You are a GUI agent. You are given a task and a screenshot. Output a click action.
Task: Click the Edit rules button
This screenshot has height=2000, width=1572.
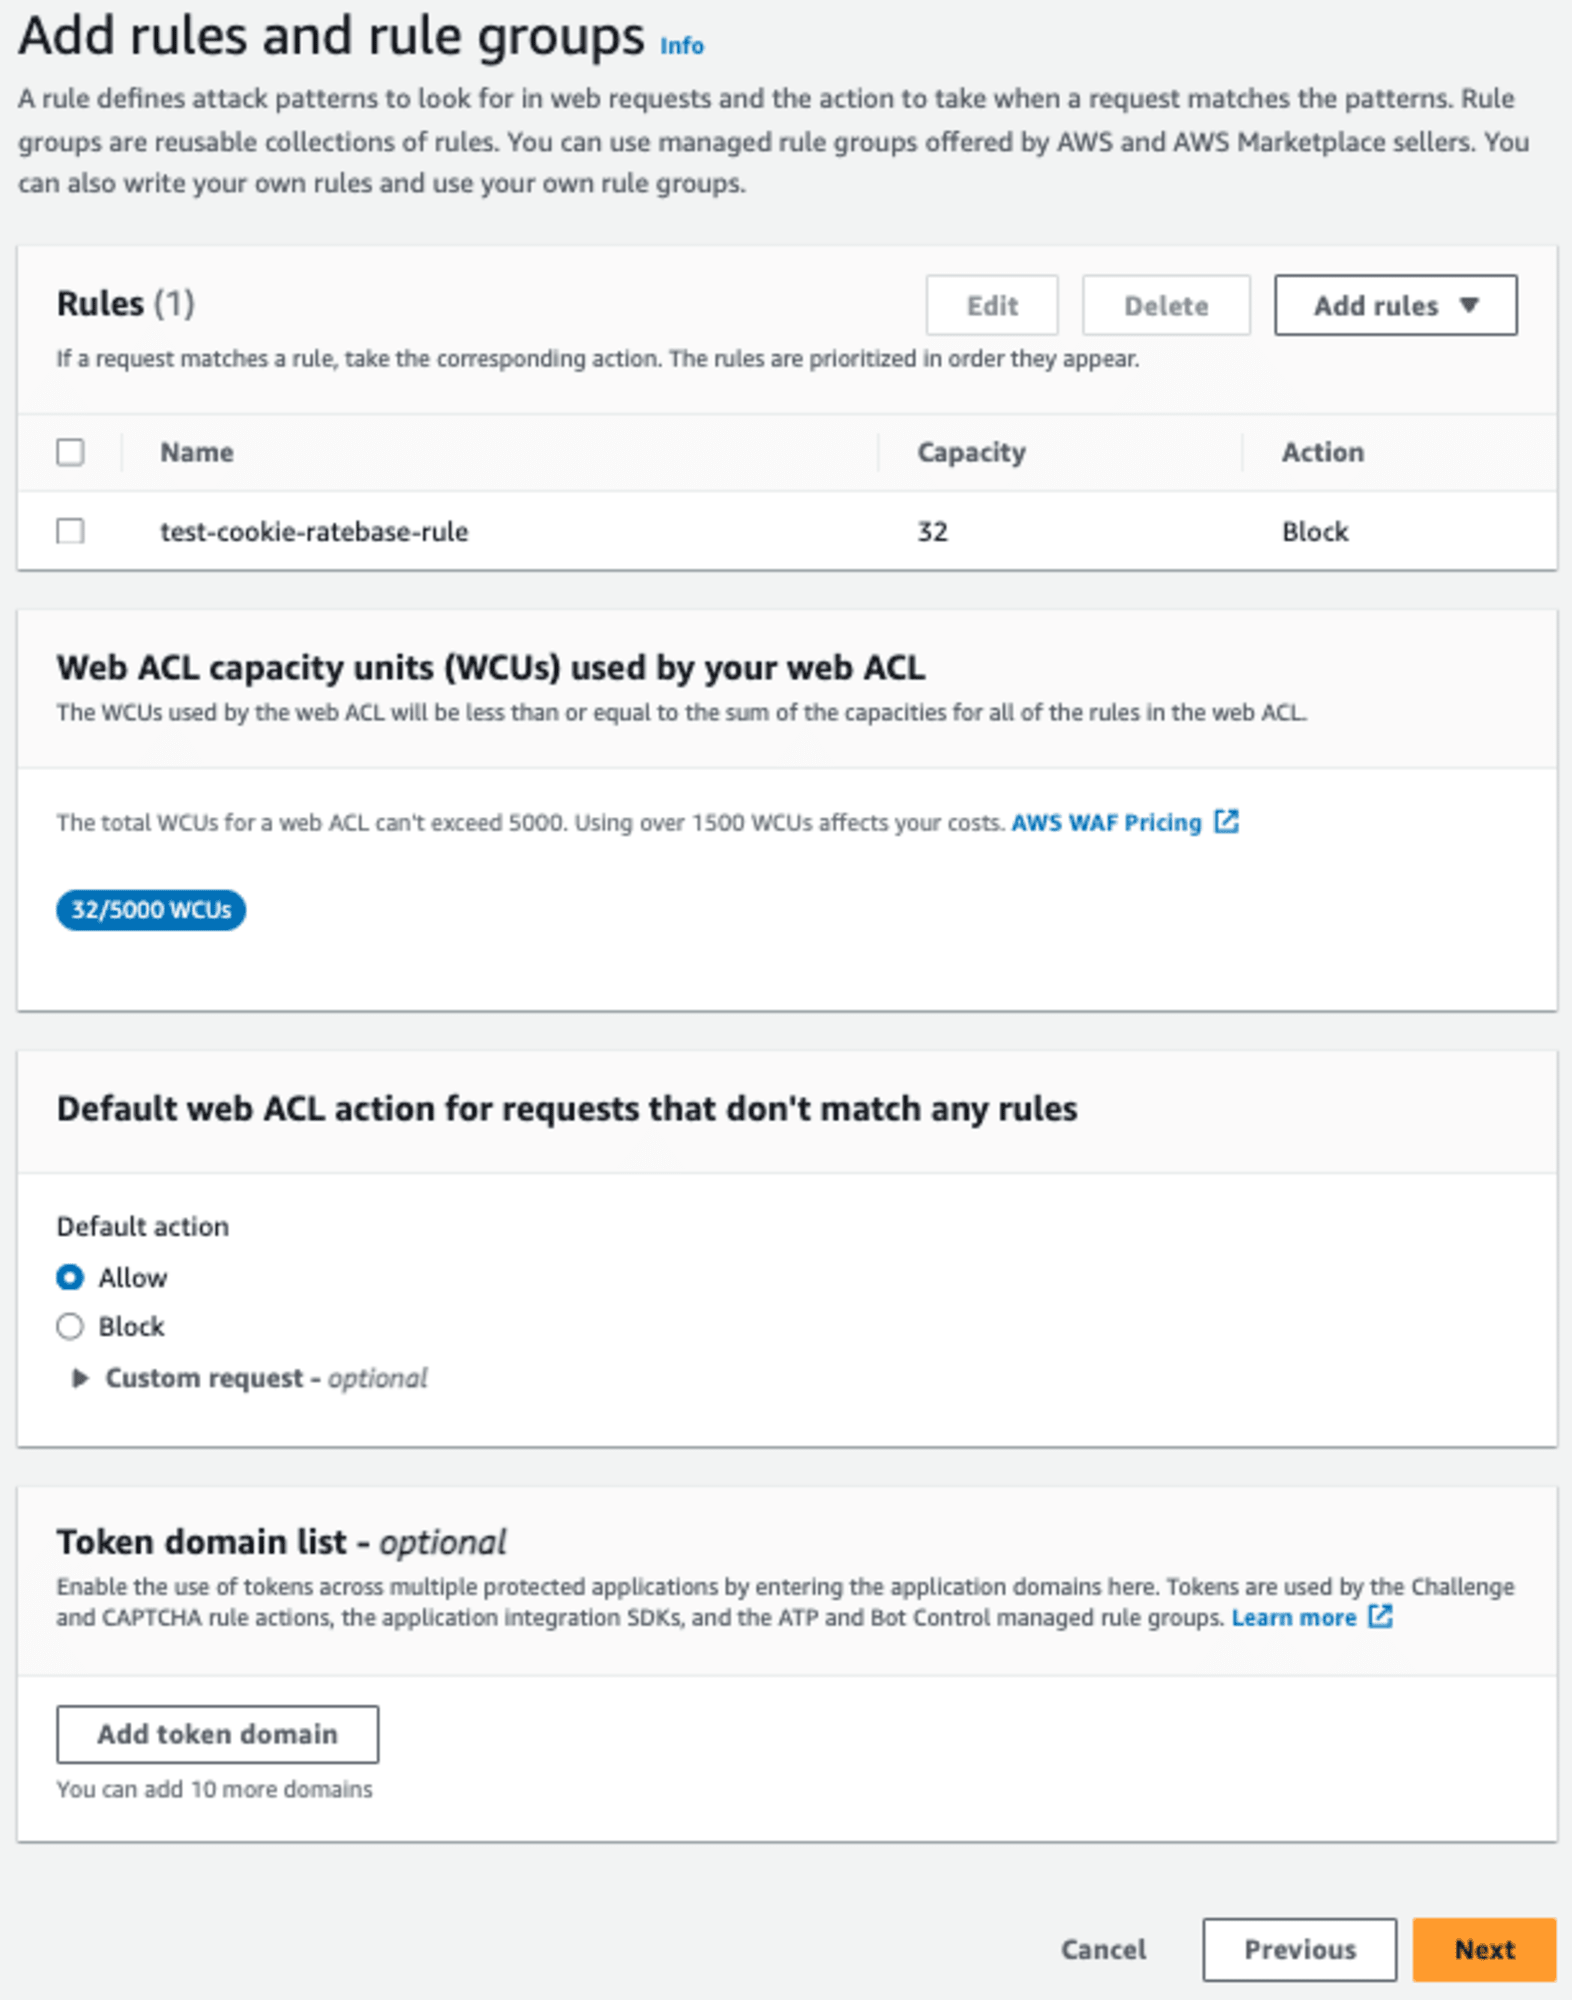(991, 305)
